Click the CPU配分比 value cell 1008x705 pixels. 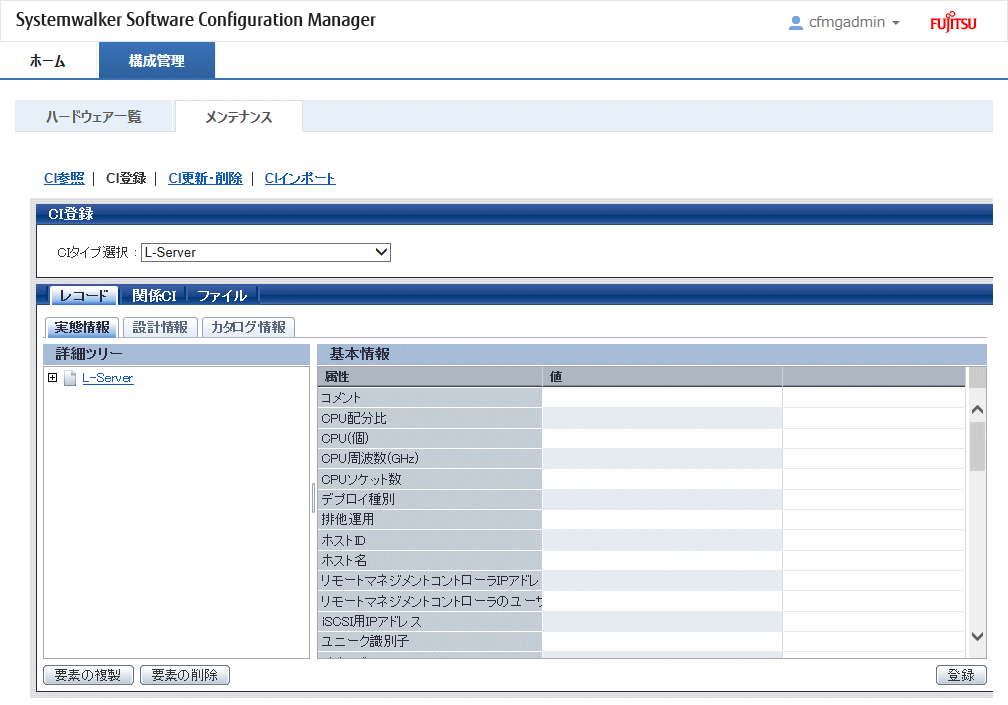pos(662,418)
